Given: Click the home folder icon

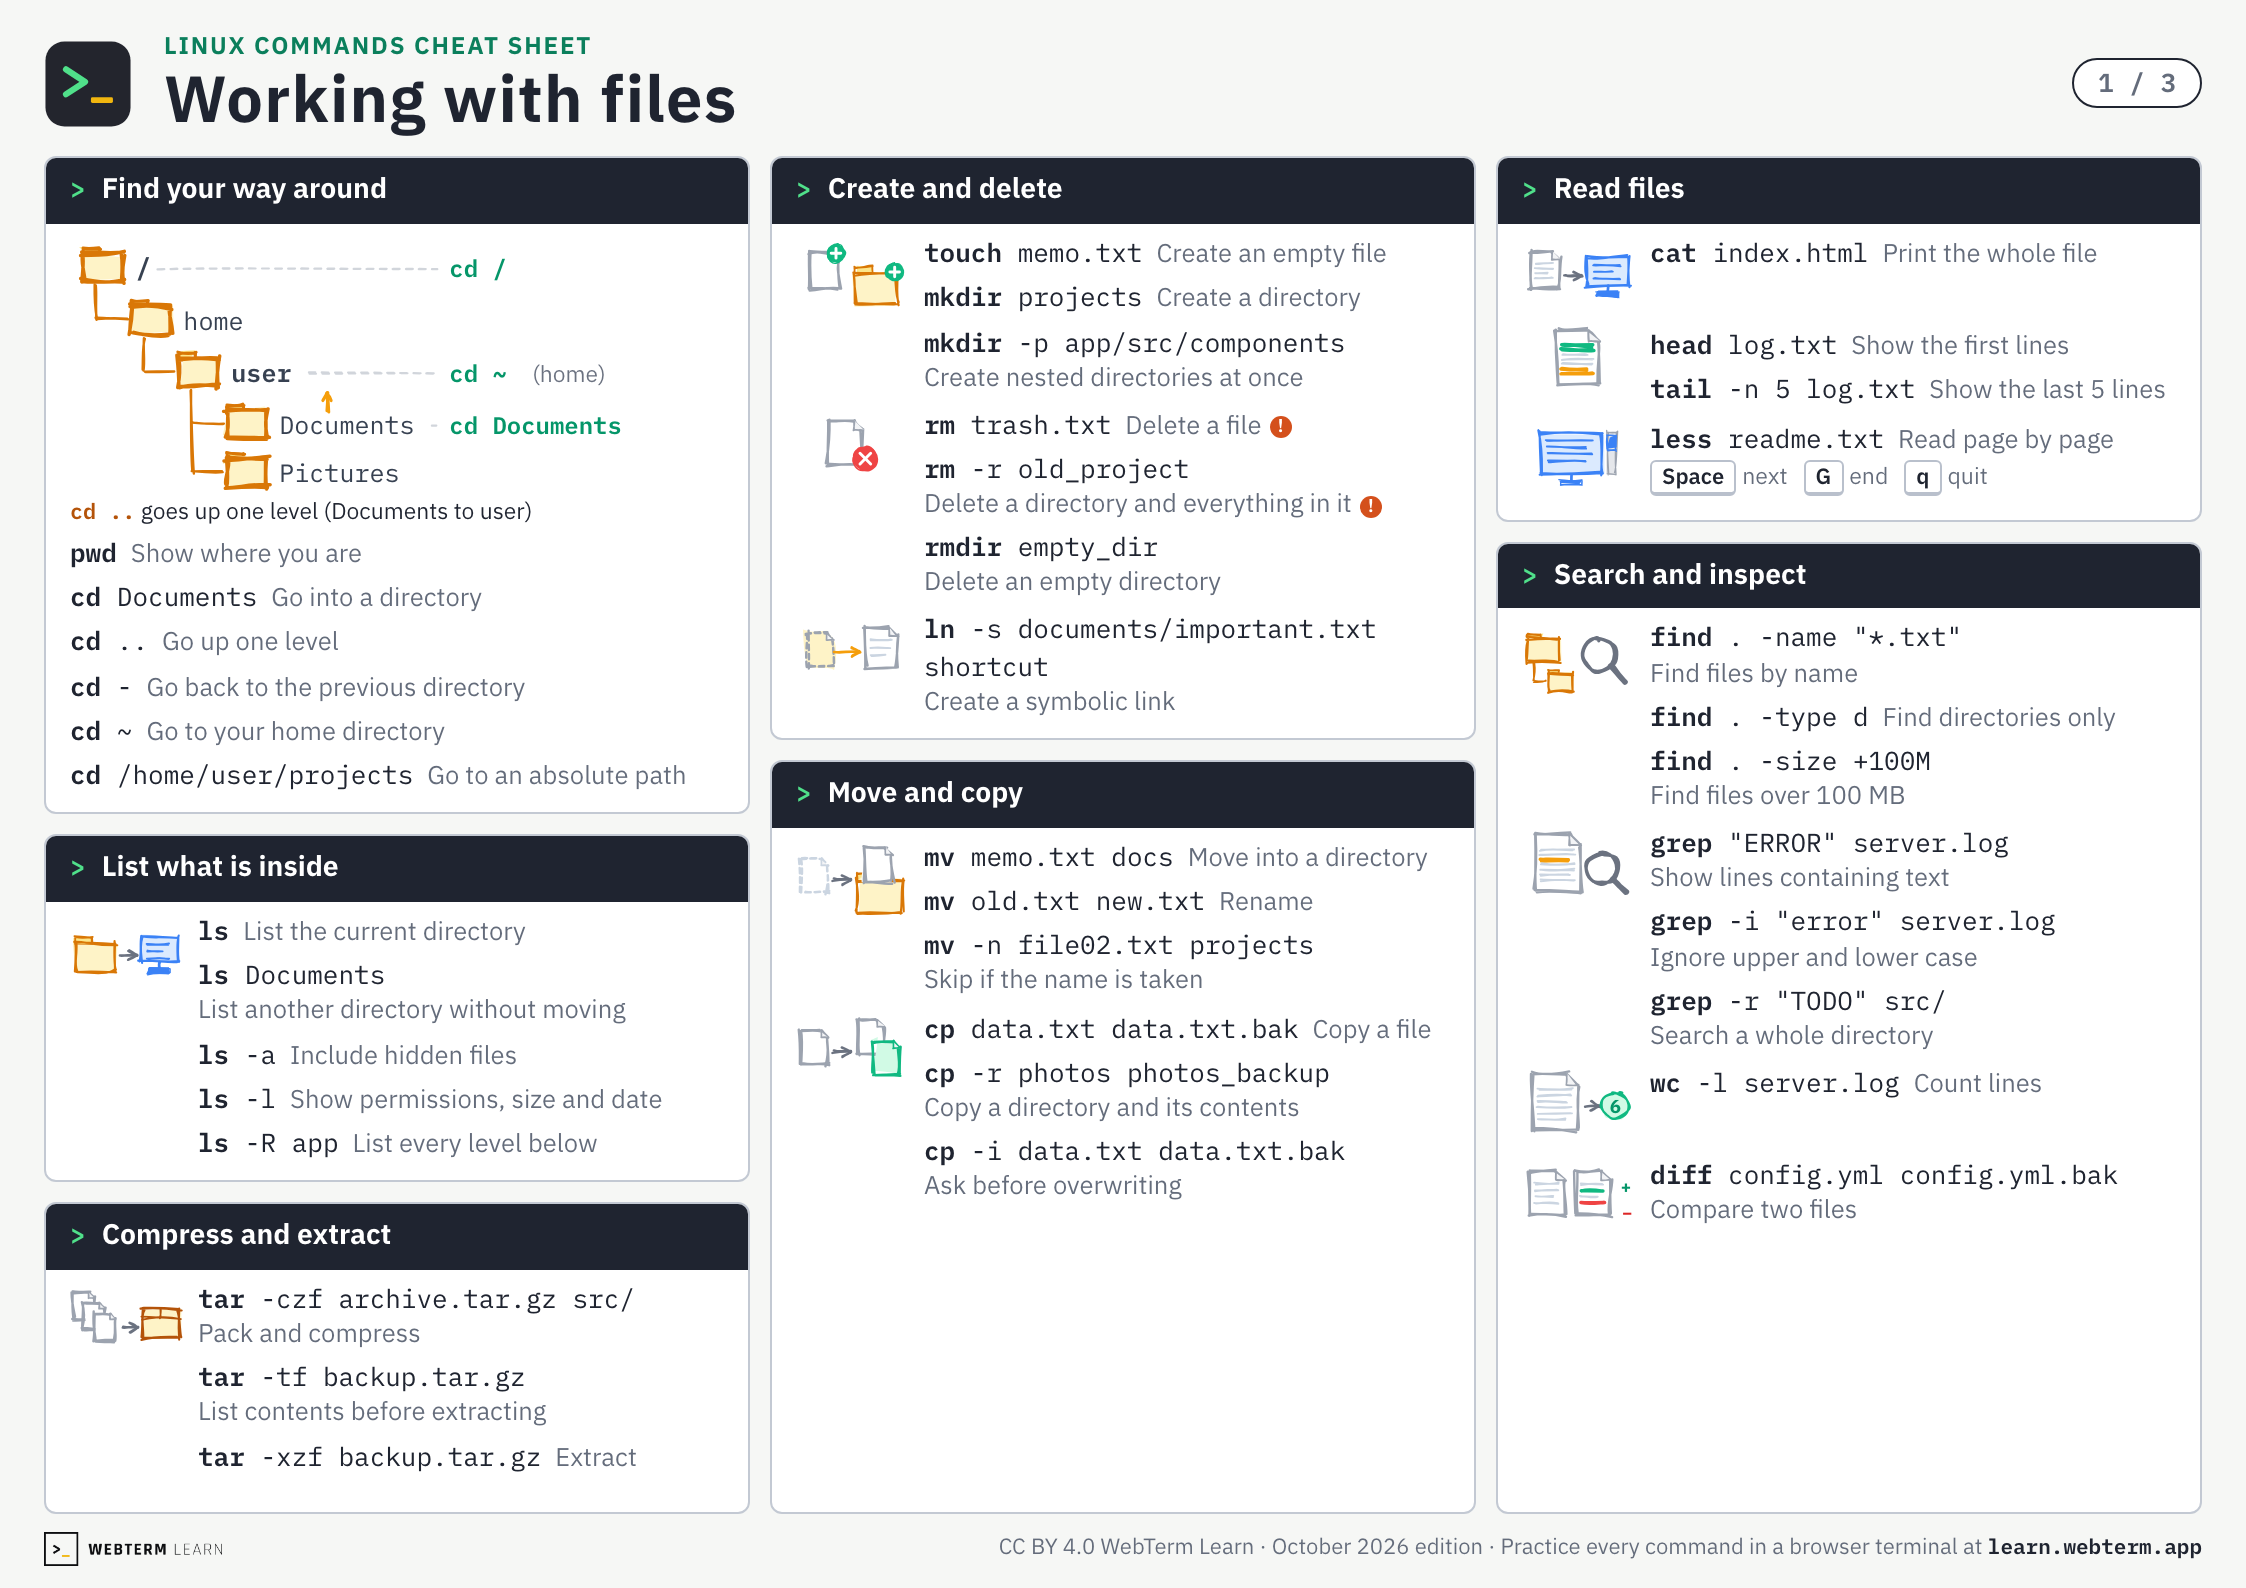Looking at the screenshot, I should [151, 319].
